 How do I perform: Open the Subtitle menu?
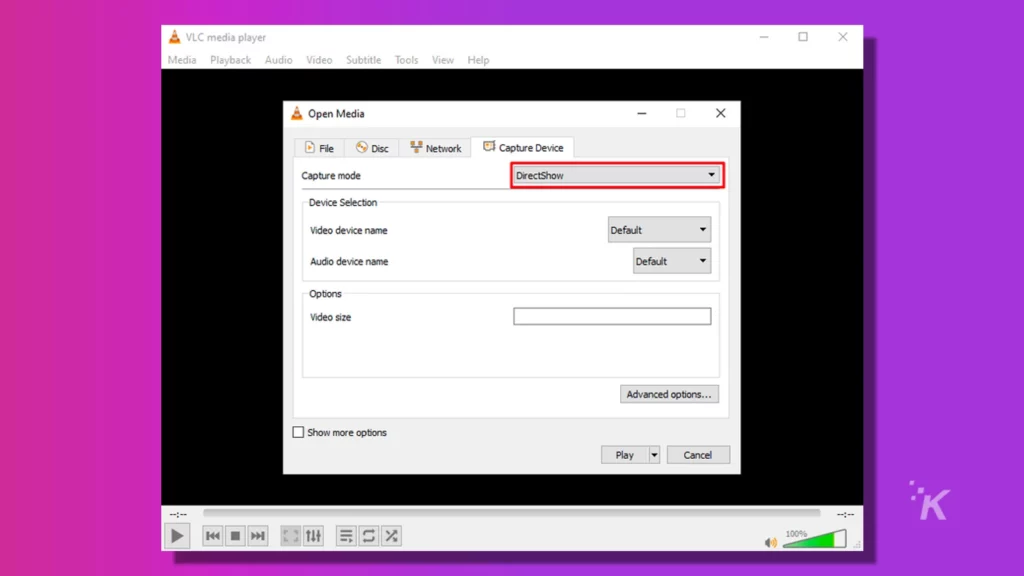363,60
